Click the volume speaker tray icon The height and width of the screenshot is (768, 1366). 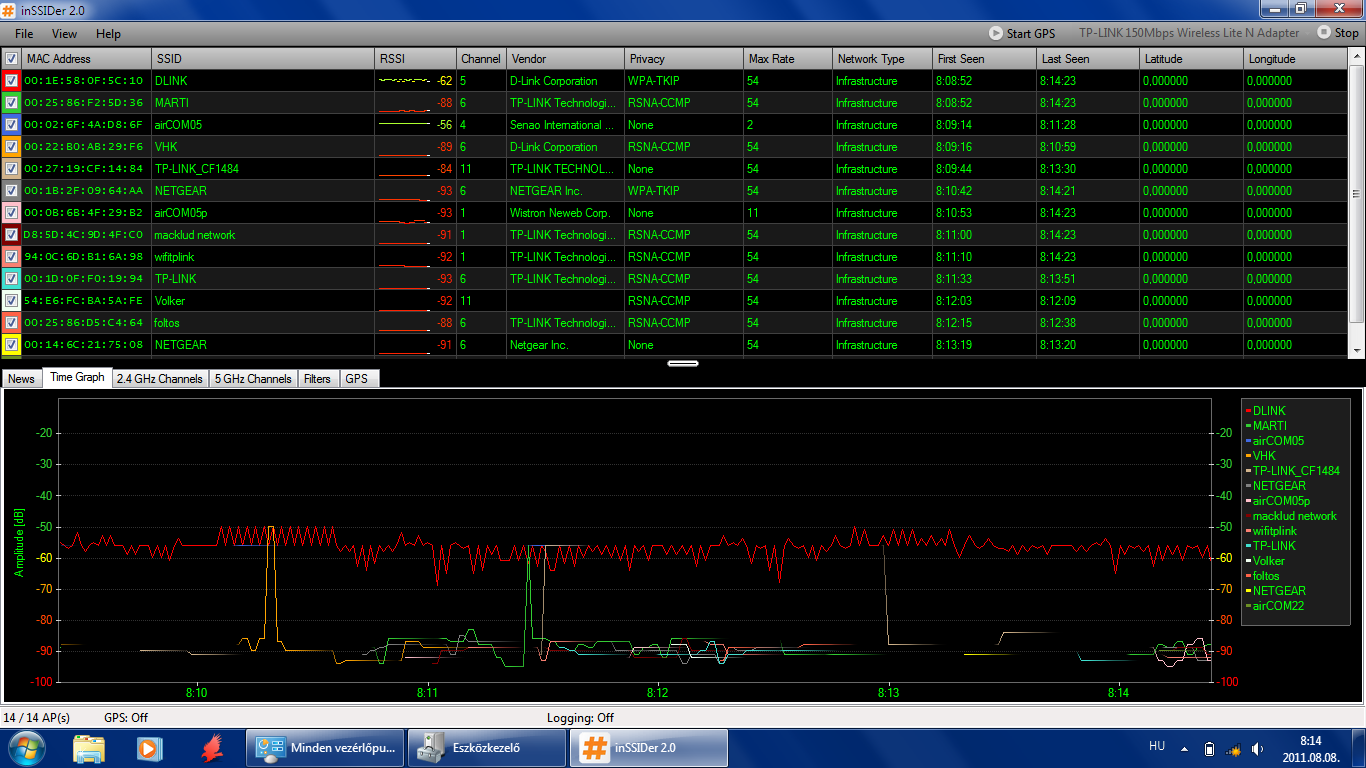(1257, 748)
